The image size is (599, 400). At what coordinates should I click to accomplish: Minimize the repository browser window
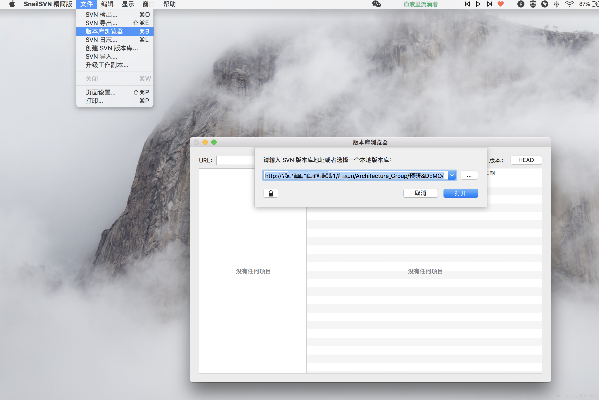(205, 142)
